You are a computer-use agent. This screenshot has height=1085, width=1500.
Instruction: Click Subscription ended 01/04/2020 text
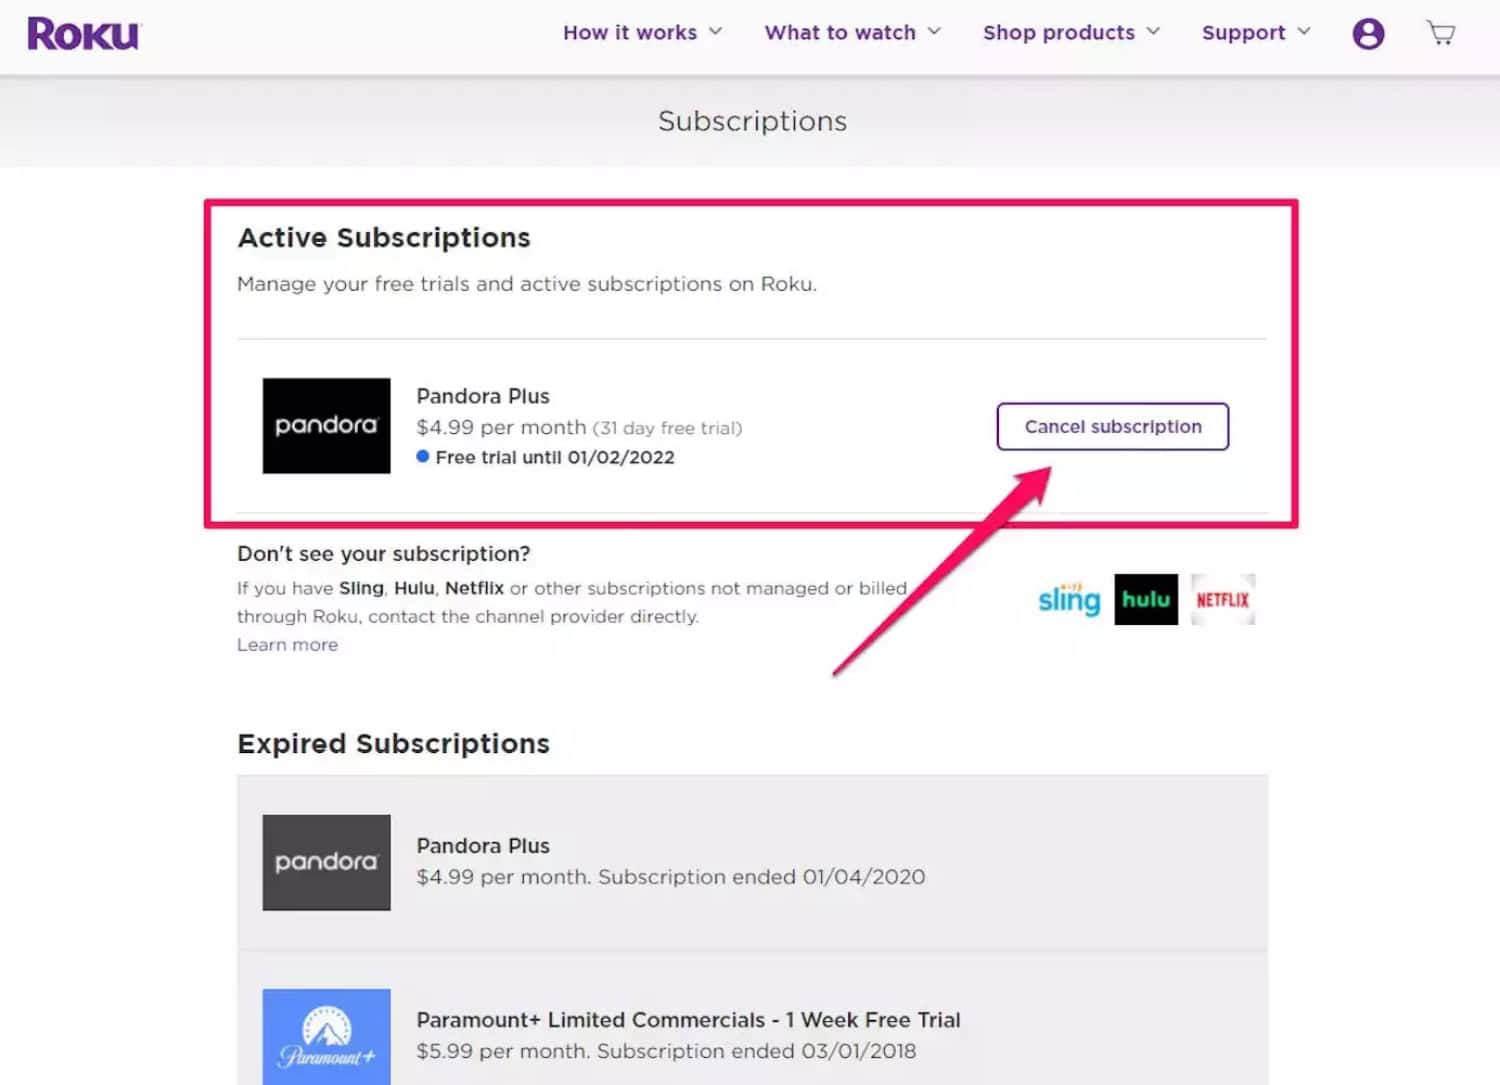(x=761, y=877)
